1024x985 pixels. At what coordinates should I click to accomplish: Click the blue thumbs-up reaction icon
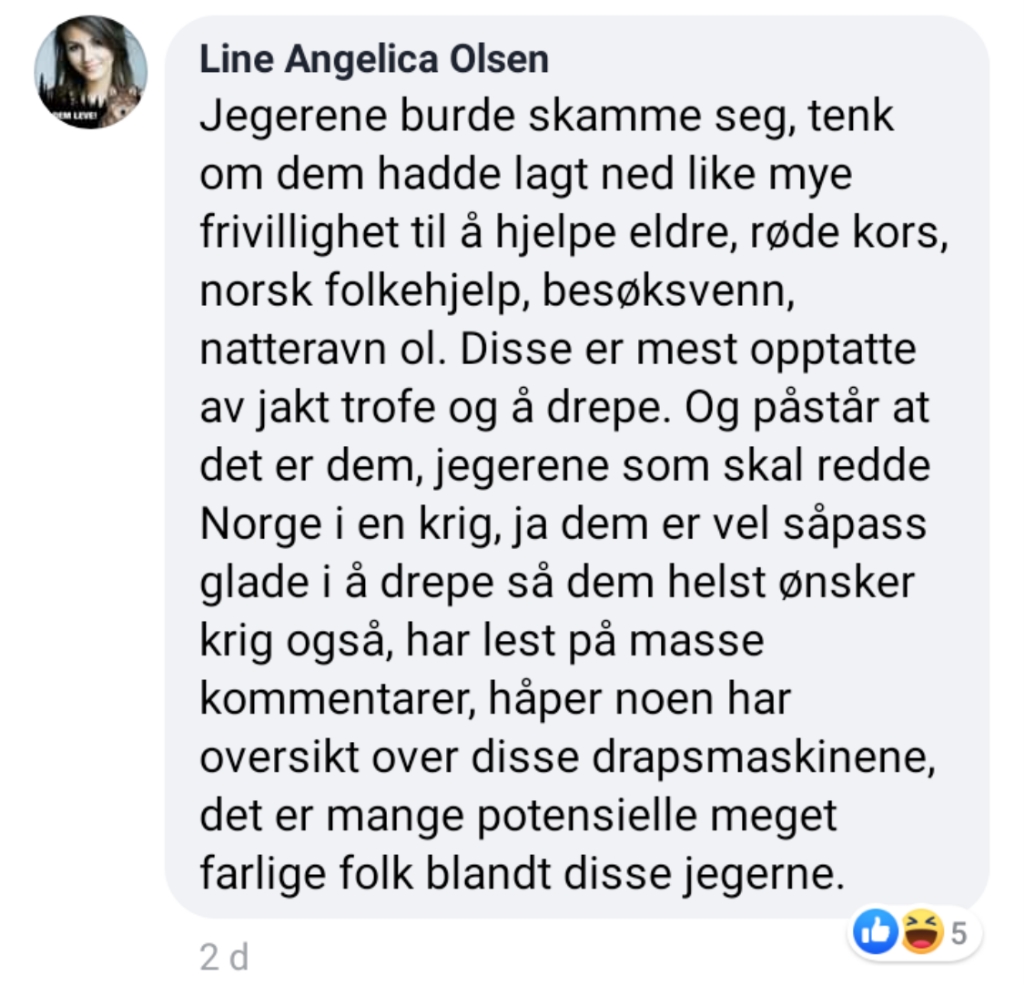(x=876, y=931)
